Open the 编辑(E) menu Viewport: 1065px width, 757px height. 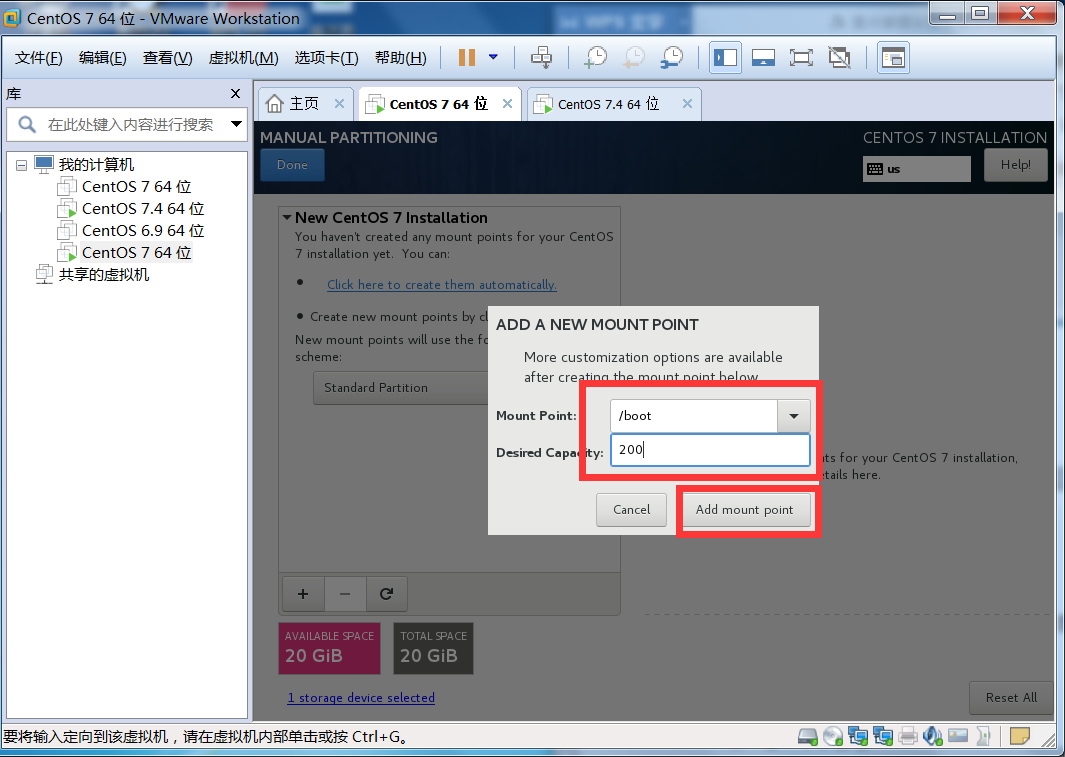[103, 58]
